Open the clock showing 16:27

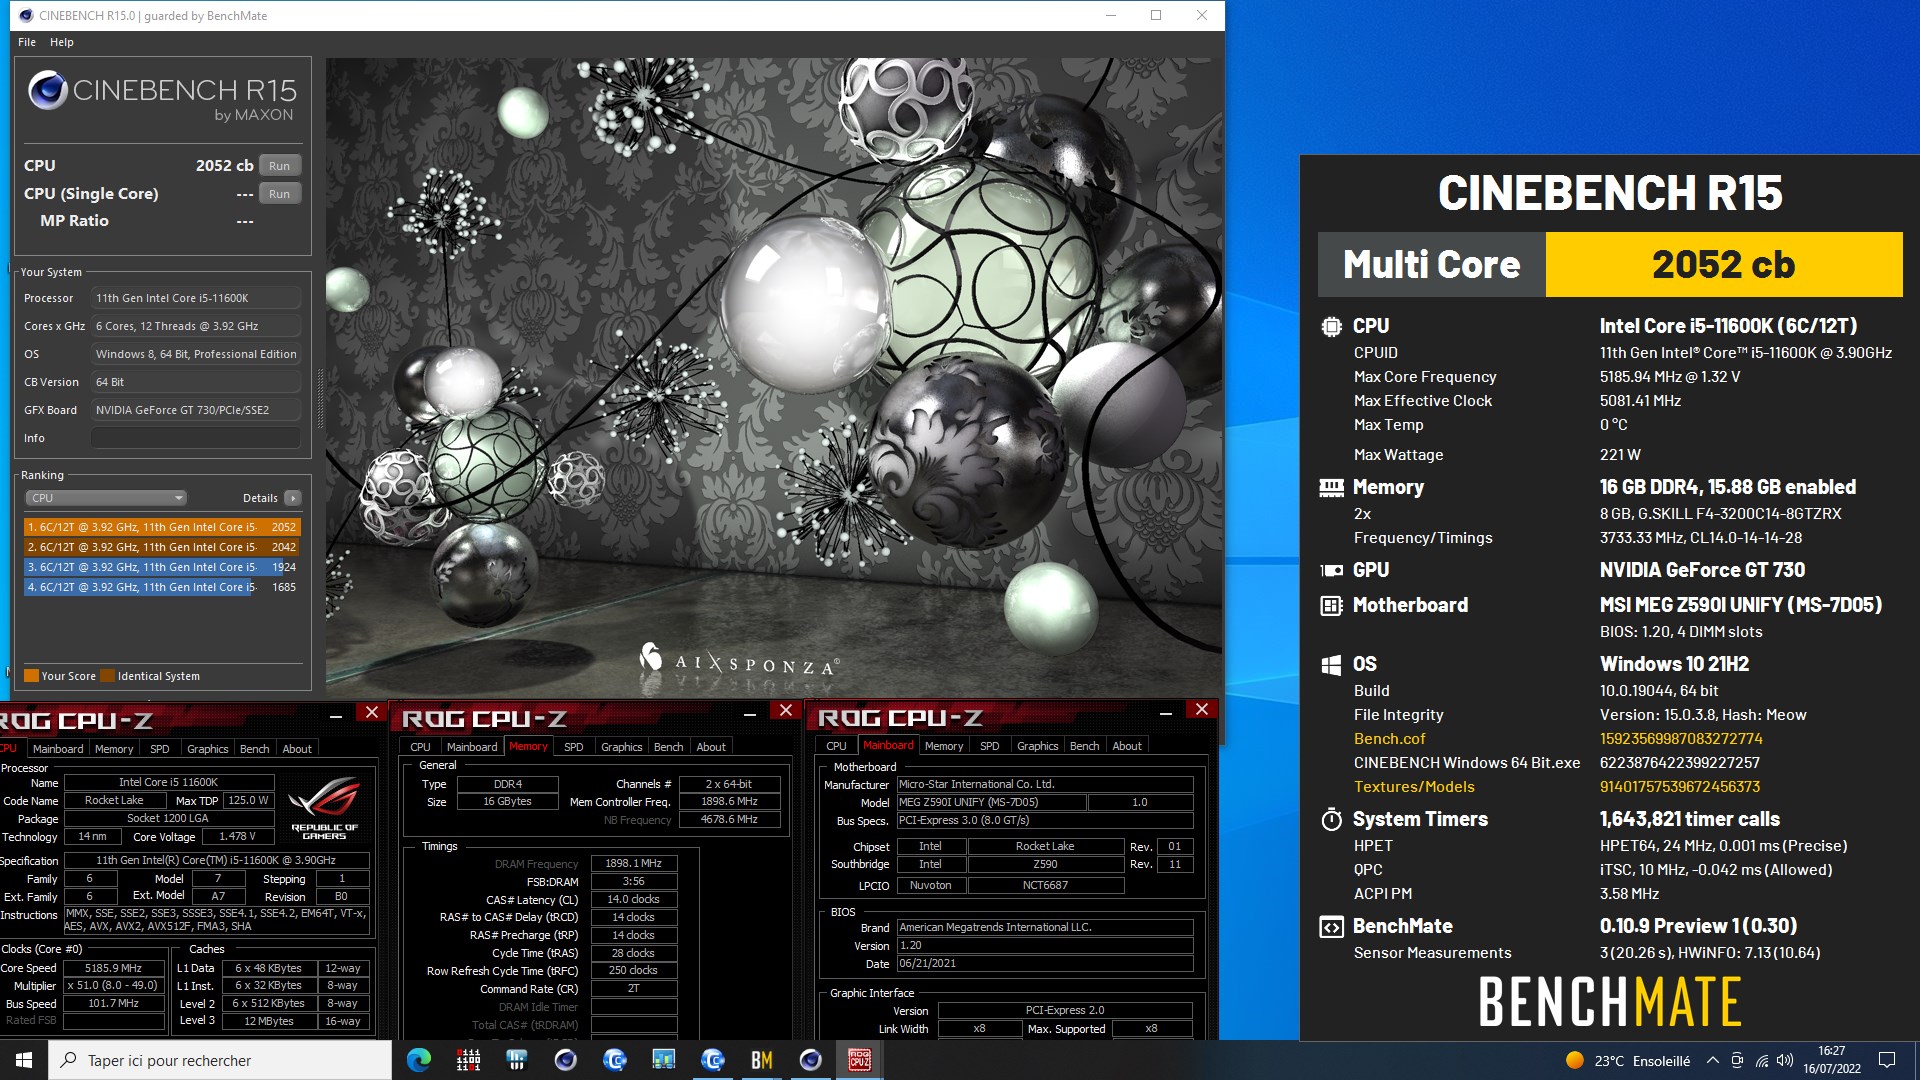1831,1060
